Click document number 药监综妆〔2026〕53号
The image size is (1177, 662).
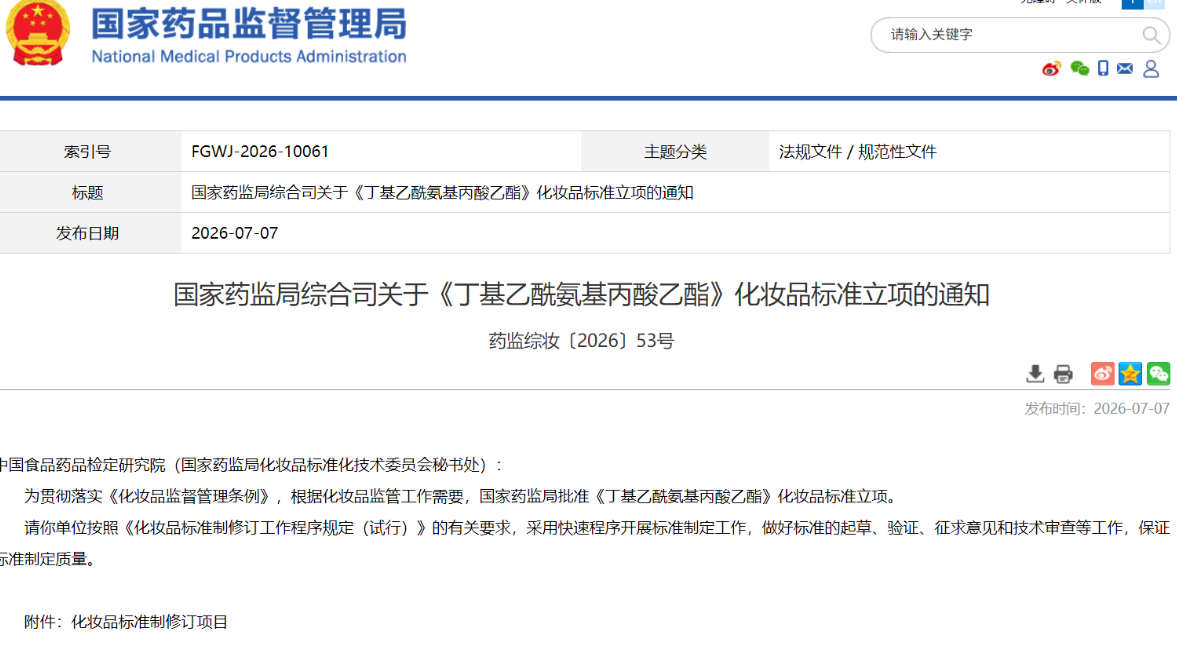click(582, 341)
